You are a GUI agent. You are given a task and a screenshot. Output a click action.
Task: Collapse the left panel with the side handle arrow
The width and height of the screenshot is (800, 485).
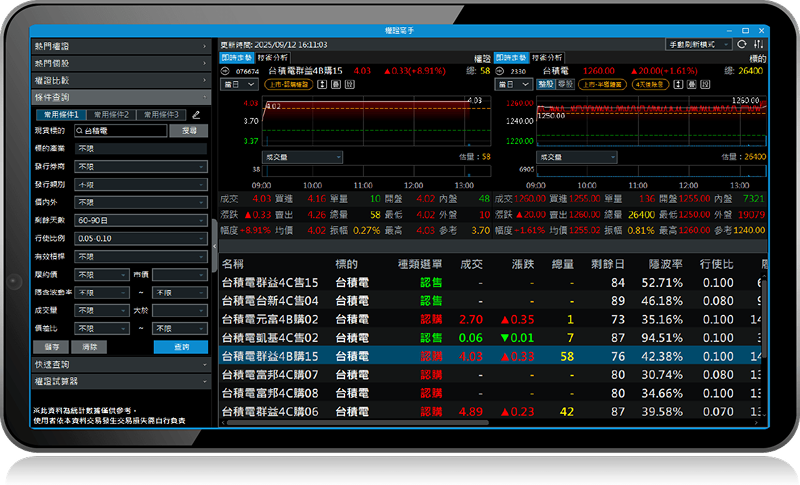215,246
